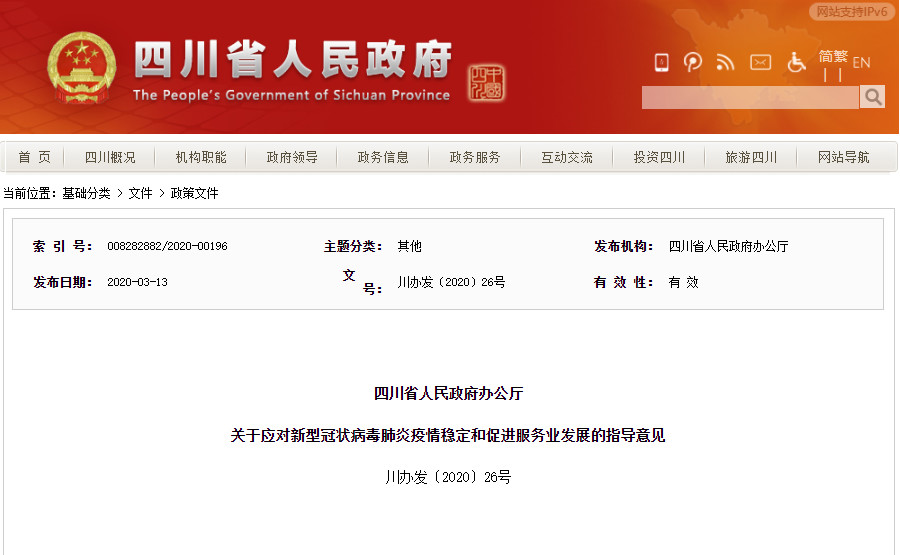
Task: Click the Weibo-style P social icon
Action: 693,62
